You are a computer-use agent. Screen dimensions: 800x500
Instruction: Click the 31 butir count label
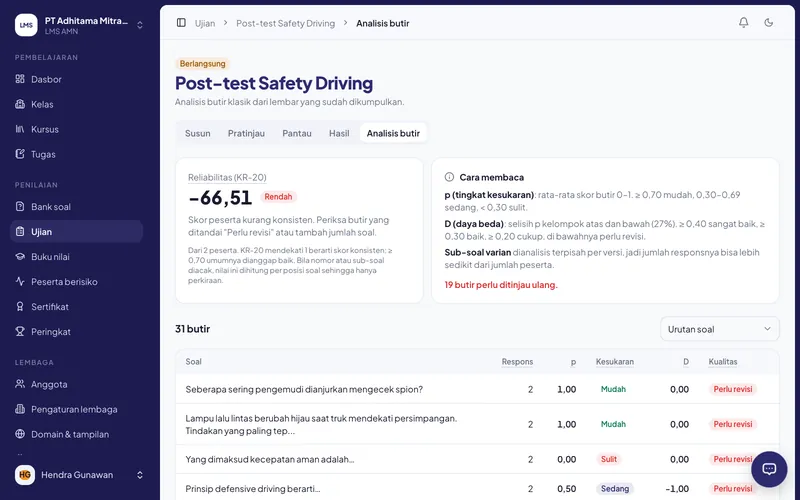click(192, 329)
